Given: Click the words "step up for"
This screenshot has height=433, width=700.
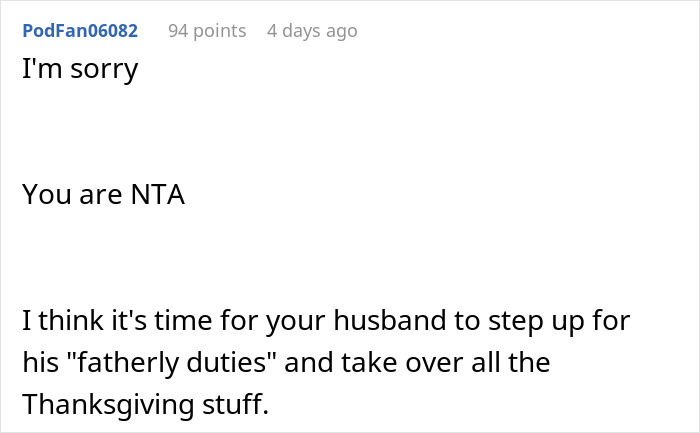Looking at the screenshot, I should (x=559, y=321).
